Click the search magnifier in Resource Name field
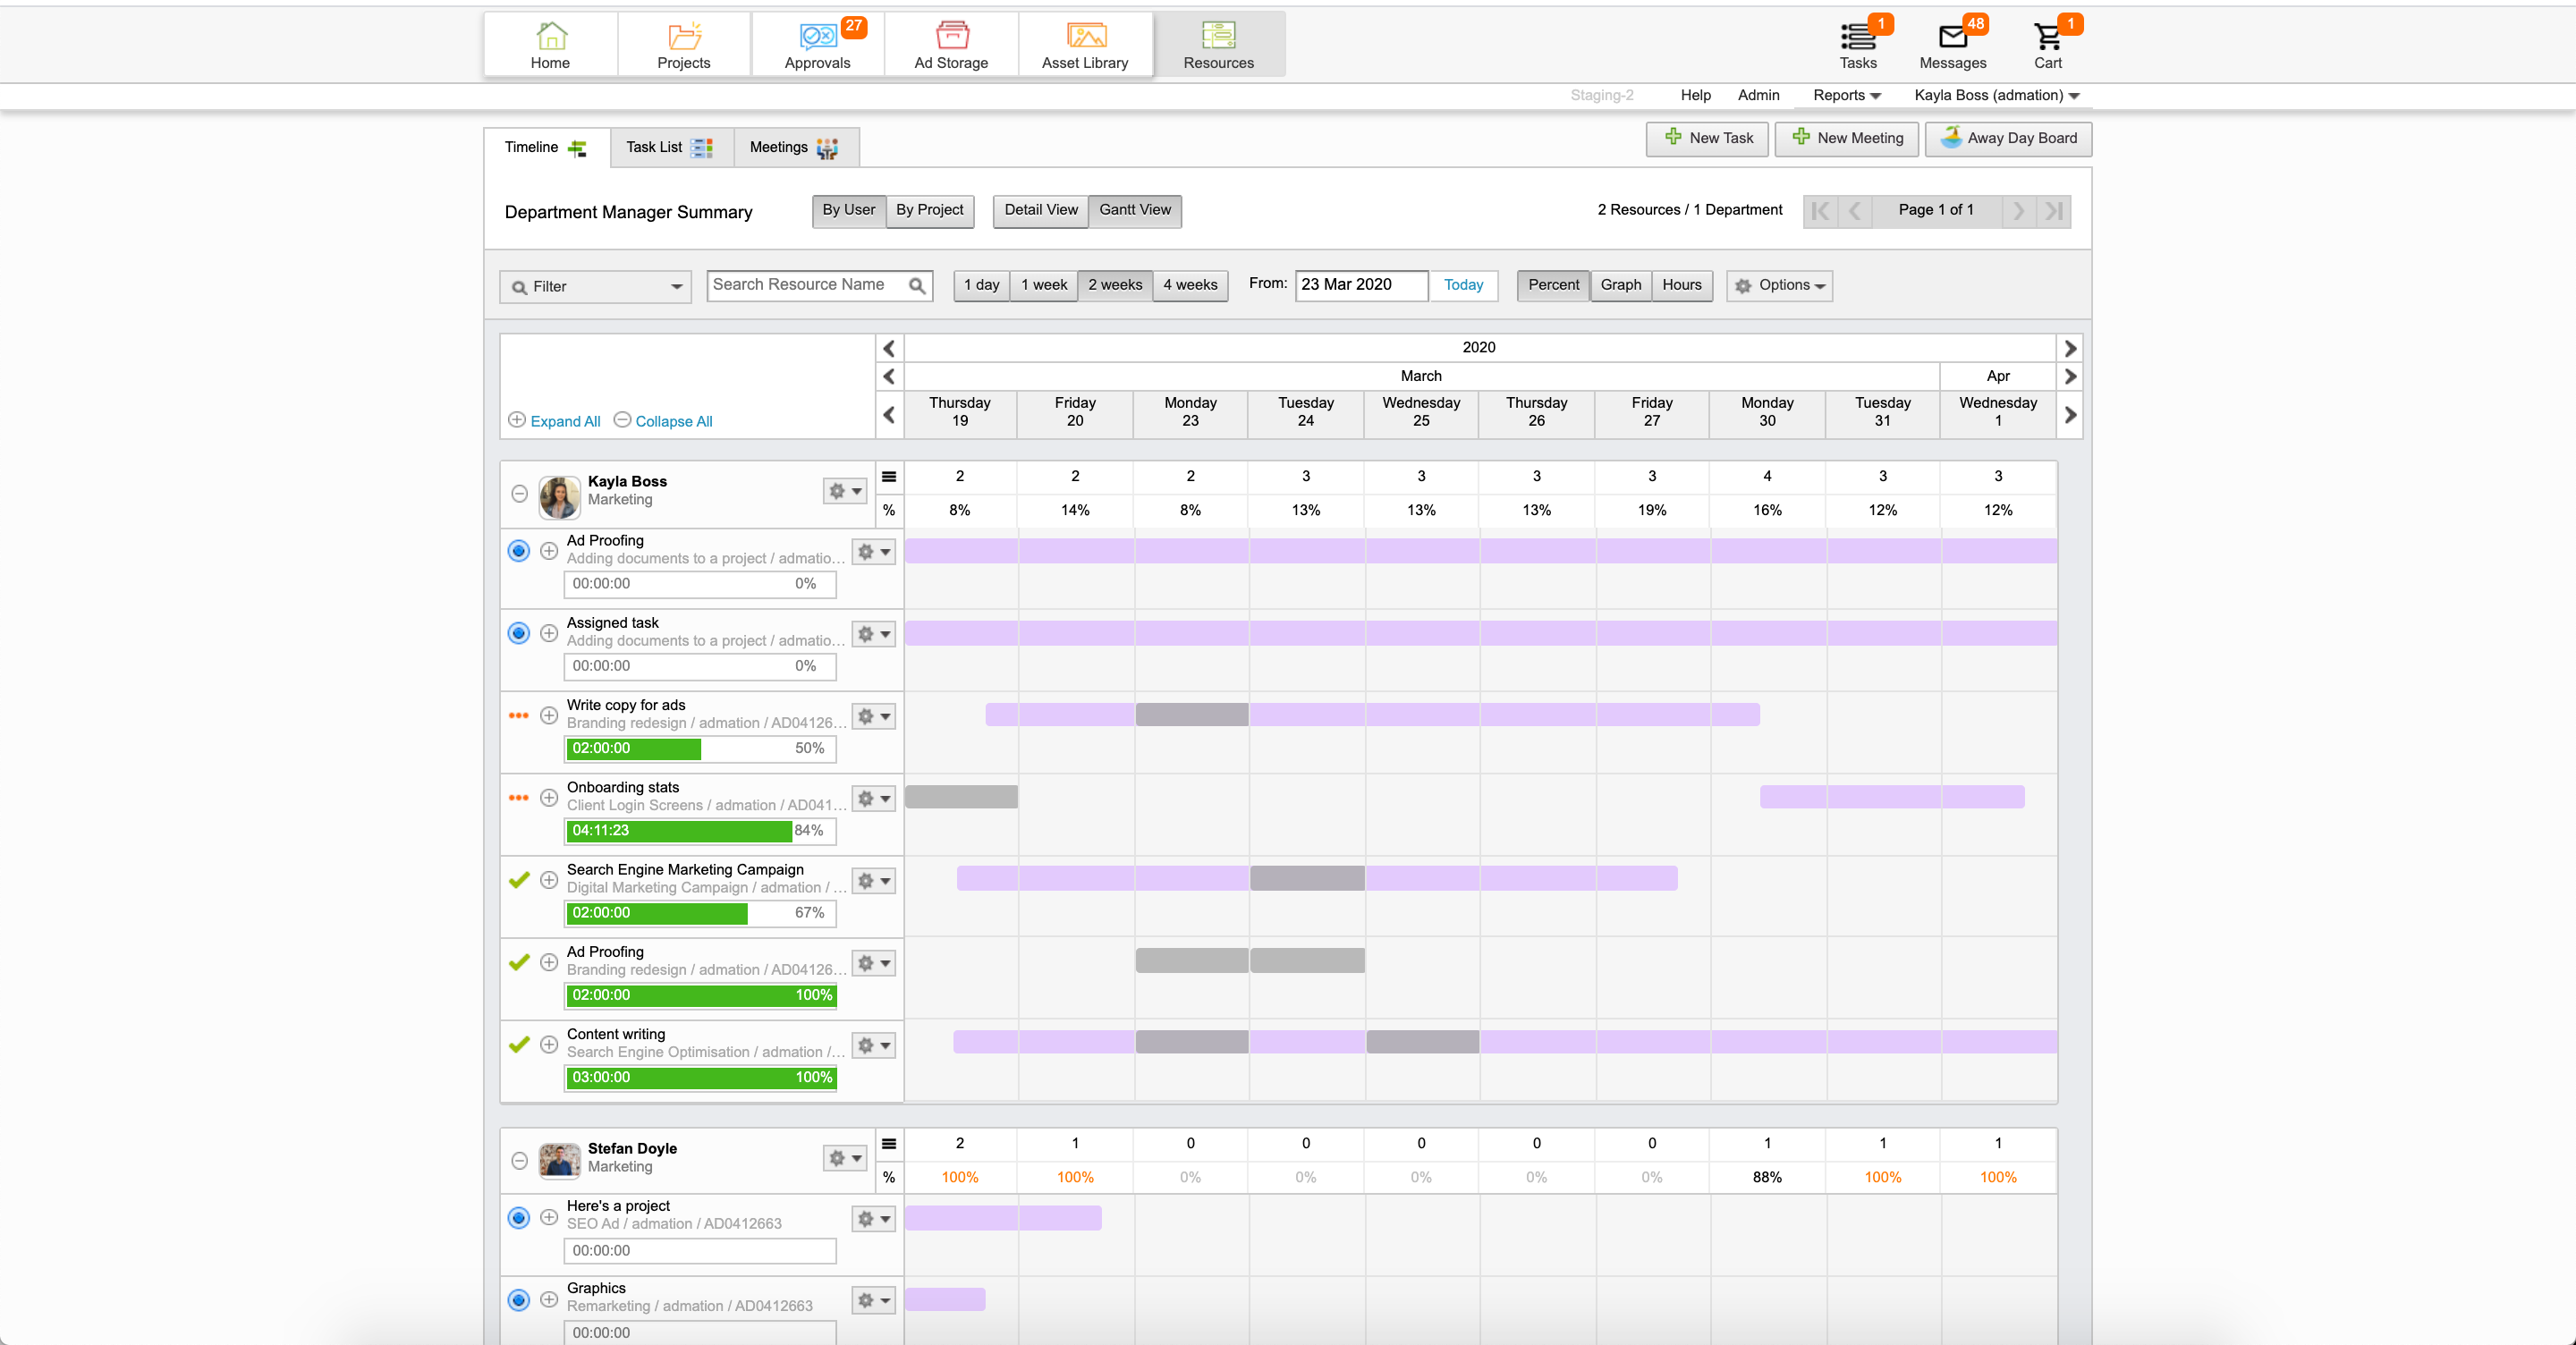Image resolution: width=2576 pixels, height=1345 pixels. (917, 286)
